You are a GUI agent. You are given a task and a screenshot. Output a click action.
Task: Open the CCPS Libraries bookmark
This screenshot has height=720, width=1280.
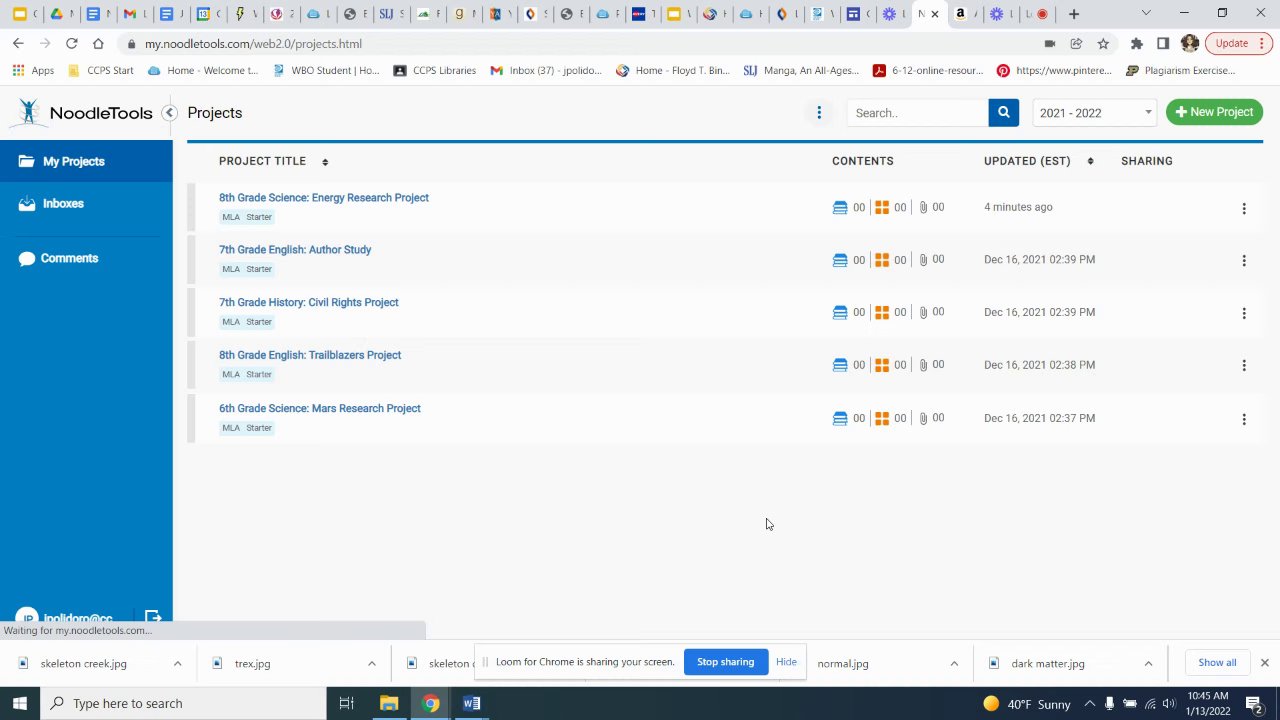pyautogui.click(x=434, y=71)
